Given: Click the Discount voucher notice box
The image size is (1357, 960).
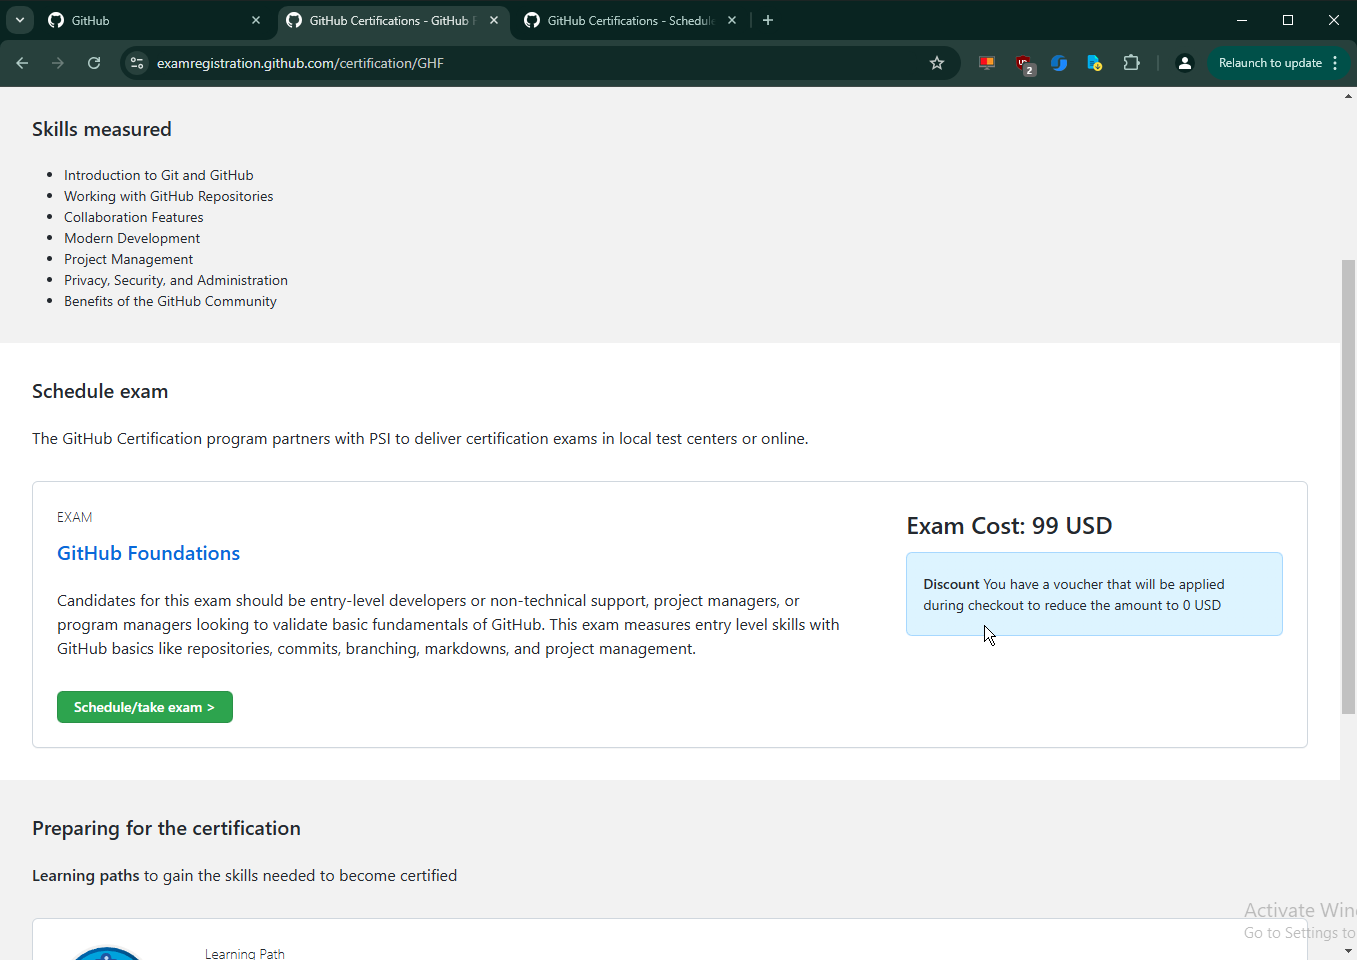Looking at the screenshot, I should tap(1094, 594).
